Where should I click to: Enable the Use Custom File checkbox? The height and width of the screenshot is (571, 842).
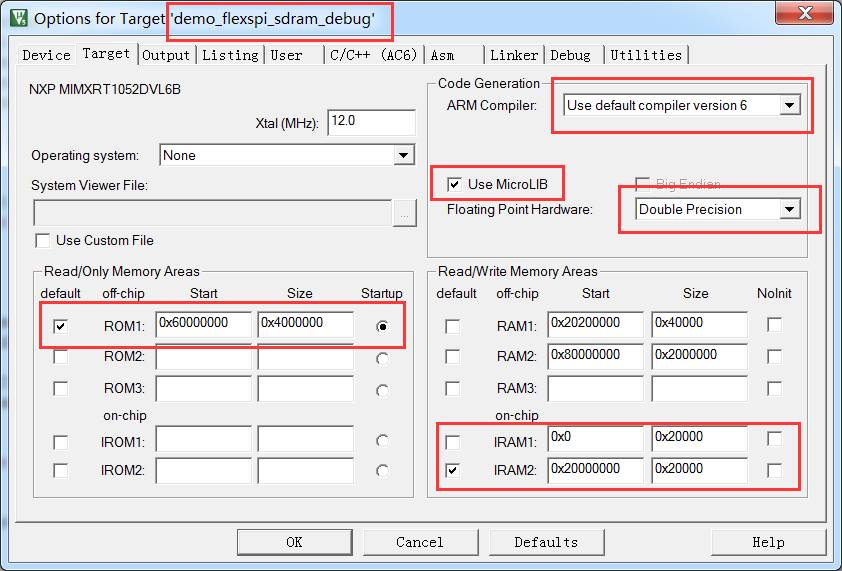[x=43, y=240]
